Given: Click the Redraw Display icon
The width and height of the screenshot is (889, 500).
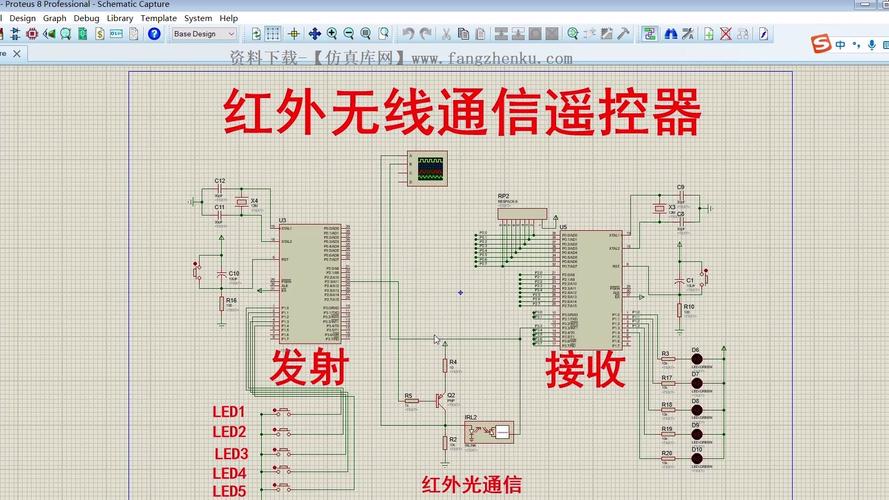Looking at the screenshot, I should tap(256, 34).
